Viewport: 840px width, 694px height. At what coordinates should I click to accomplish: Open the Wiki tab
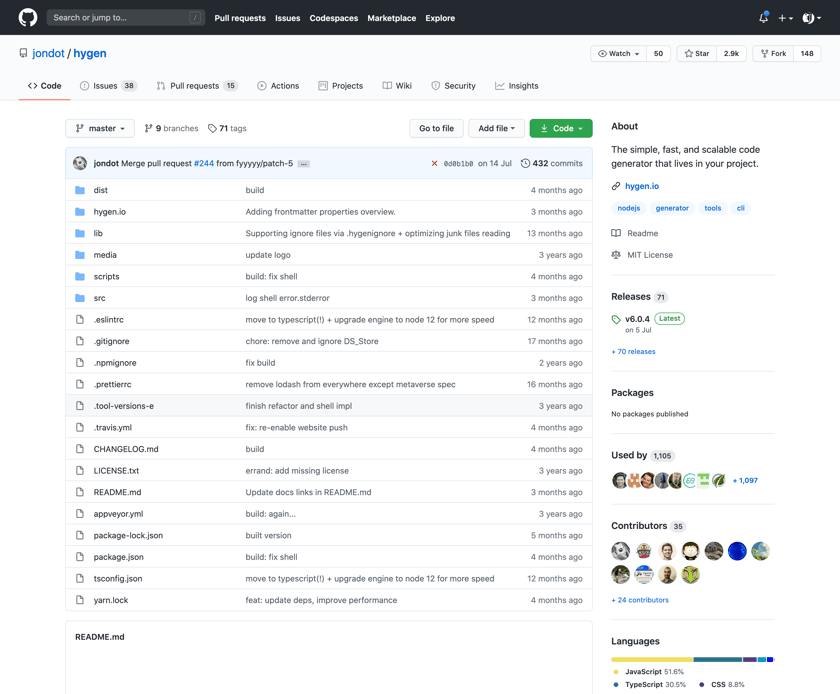[x=397, y=86]
